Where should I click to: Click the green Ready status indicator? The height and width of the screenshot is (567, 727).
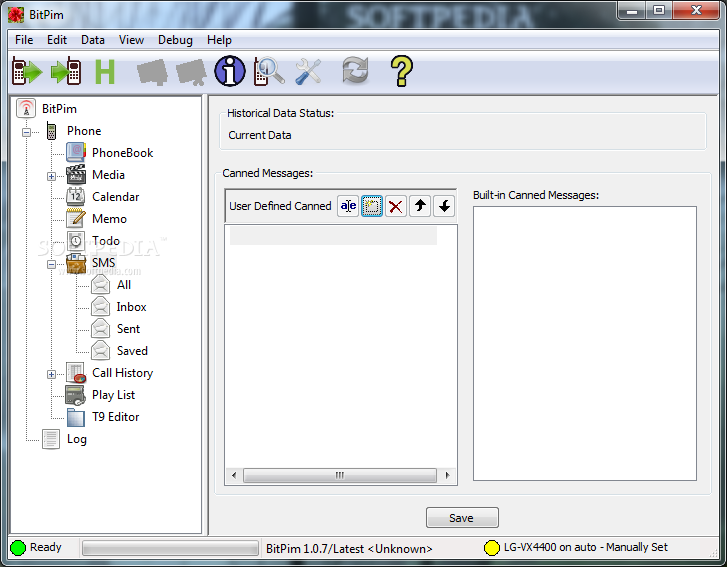(18, 548)
